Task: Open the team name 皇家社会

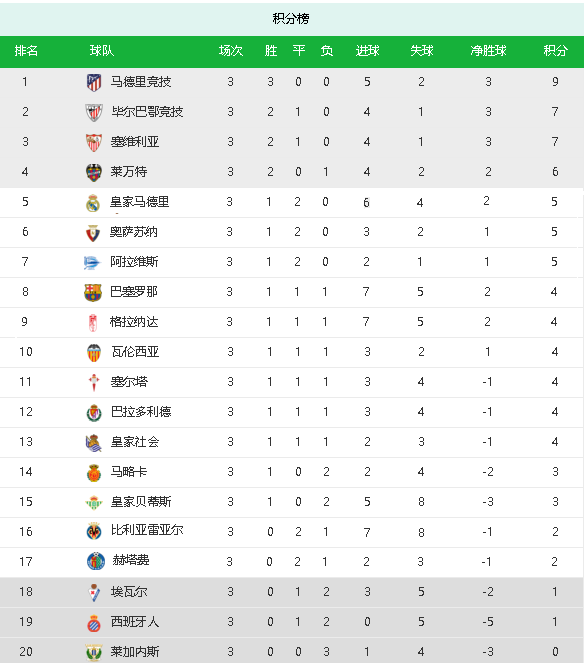Action: [134, 442]
